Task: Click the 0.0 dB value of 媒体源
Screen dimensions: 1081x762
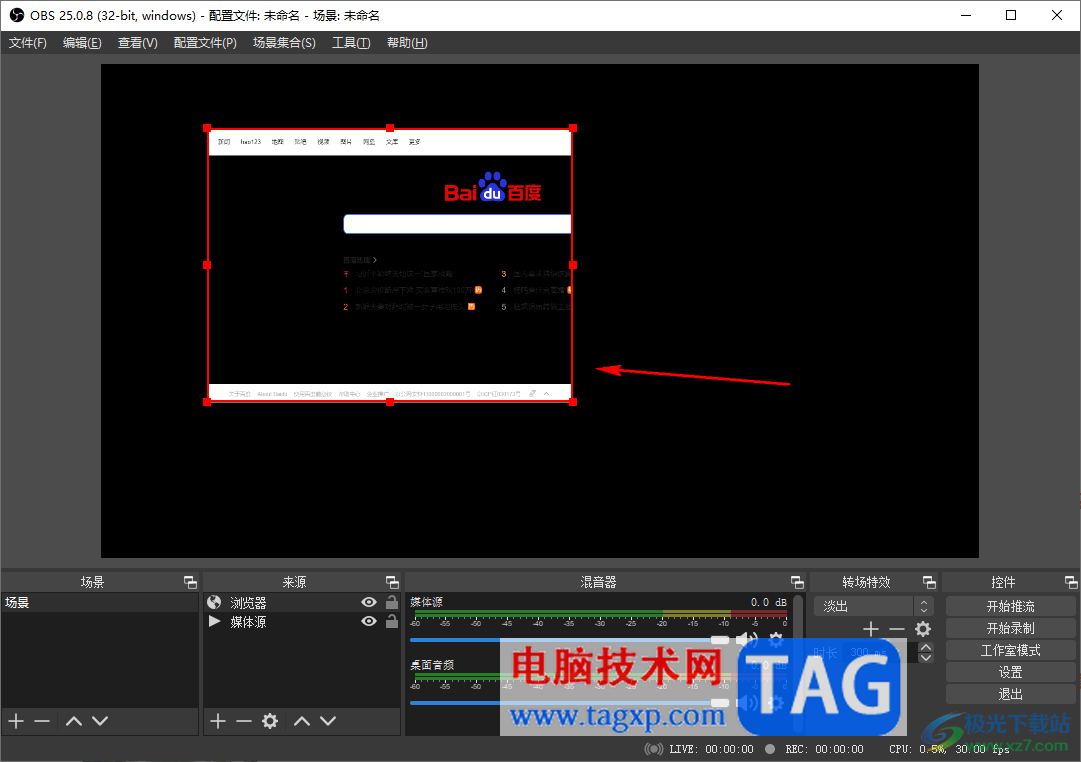Action: coord(769,602)
